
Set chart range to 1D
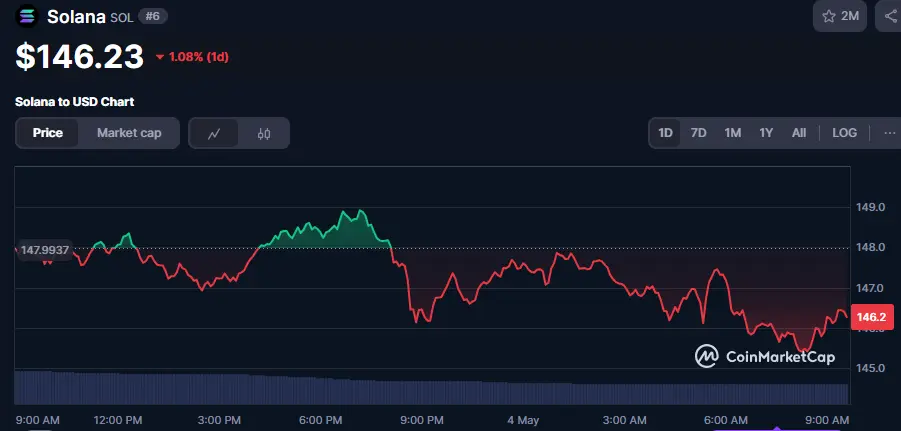[665, 133]
